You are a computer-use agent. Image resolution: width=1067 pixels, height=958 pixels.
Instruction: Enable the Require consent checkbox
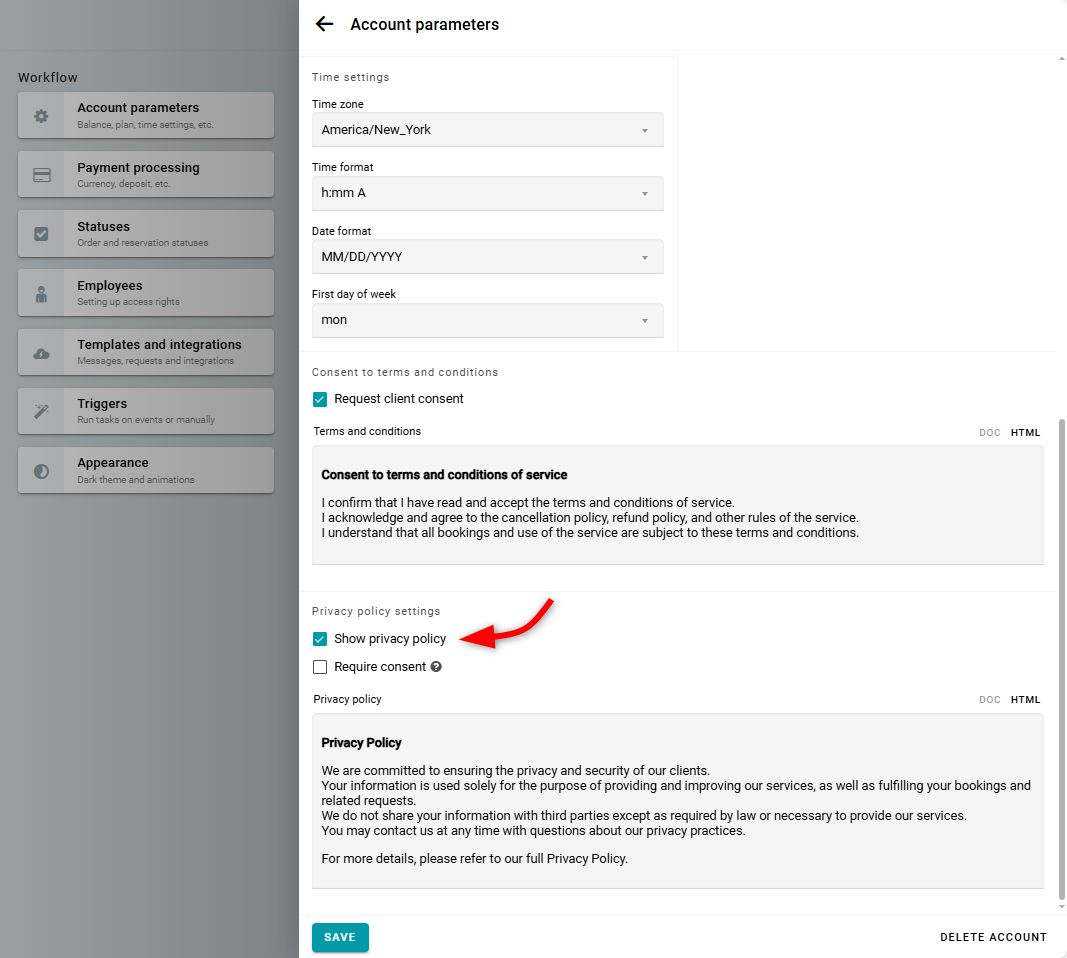320,667
